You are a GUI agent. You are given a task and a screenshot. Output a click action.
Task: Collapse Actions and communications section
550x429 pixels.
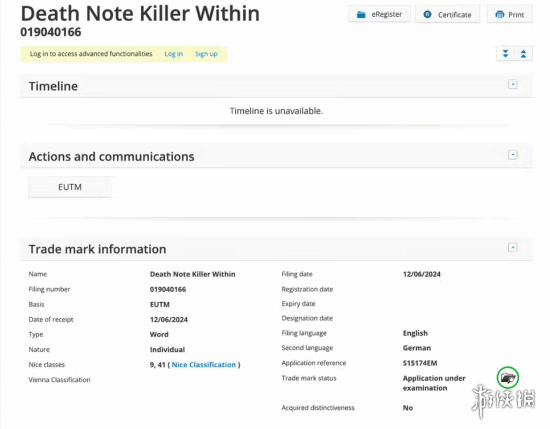pyautogui.click(x=512, y=155)
